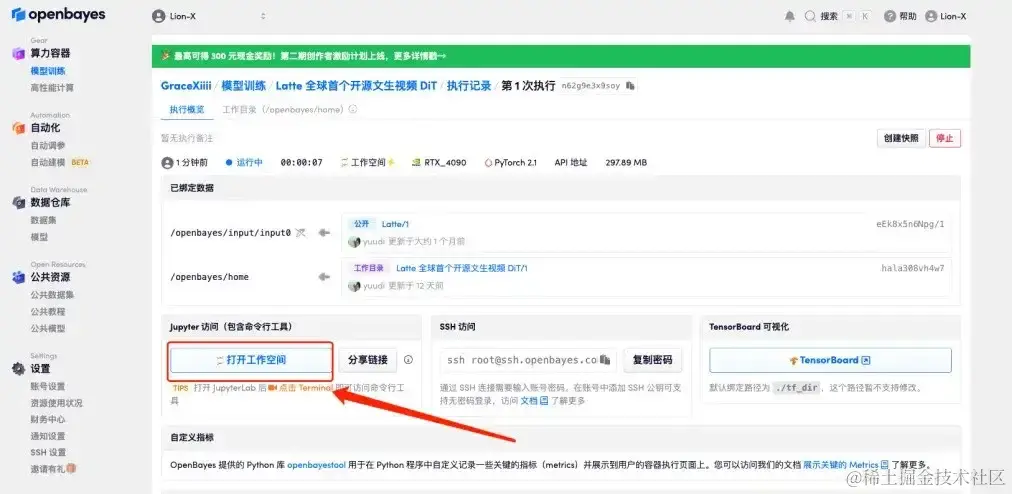Open 公共教程 in the sidebar
The image size is (1012, 494).
pos(48,311)
